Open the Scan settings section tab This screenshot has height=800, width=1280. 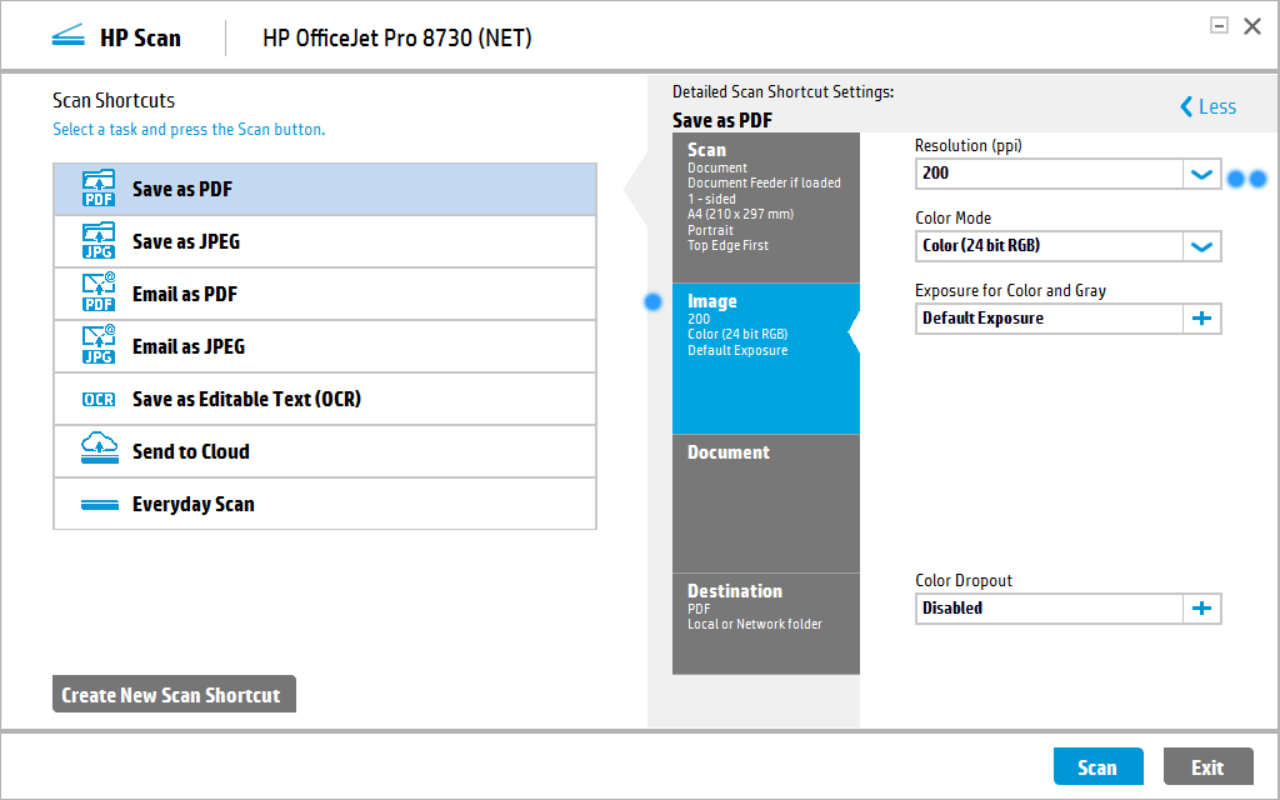766,207
